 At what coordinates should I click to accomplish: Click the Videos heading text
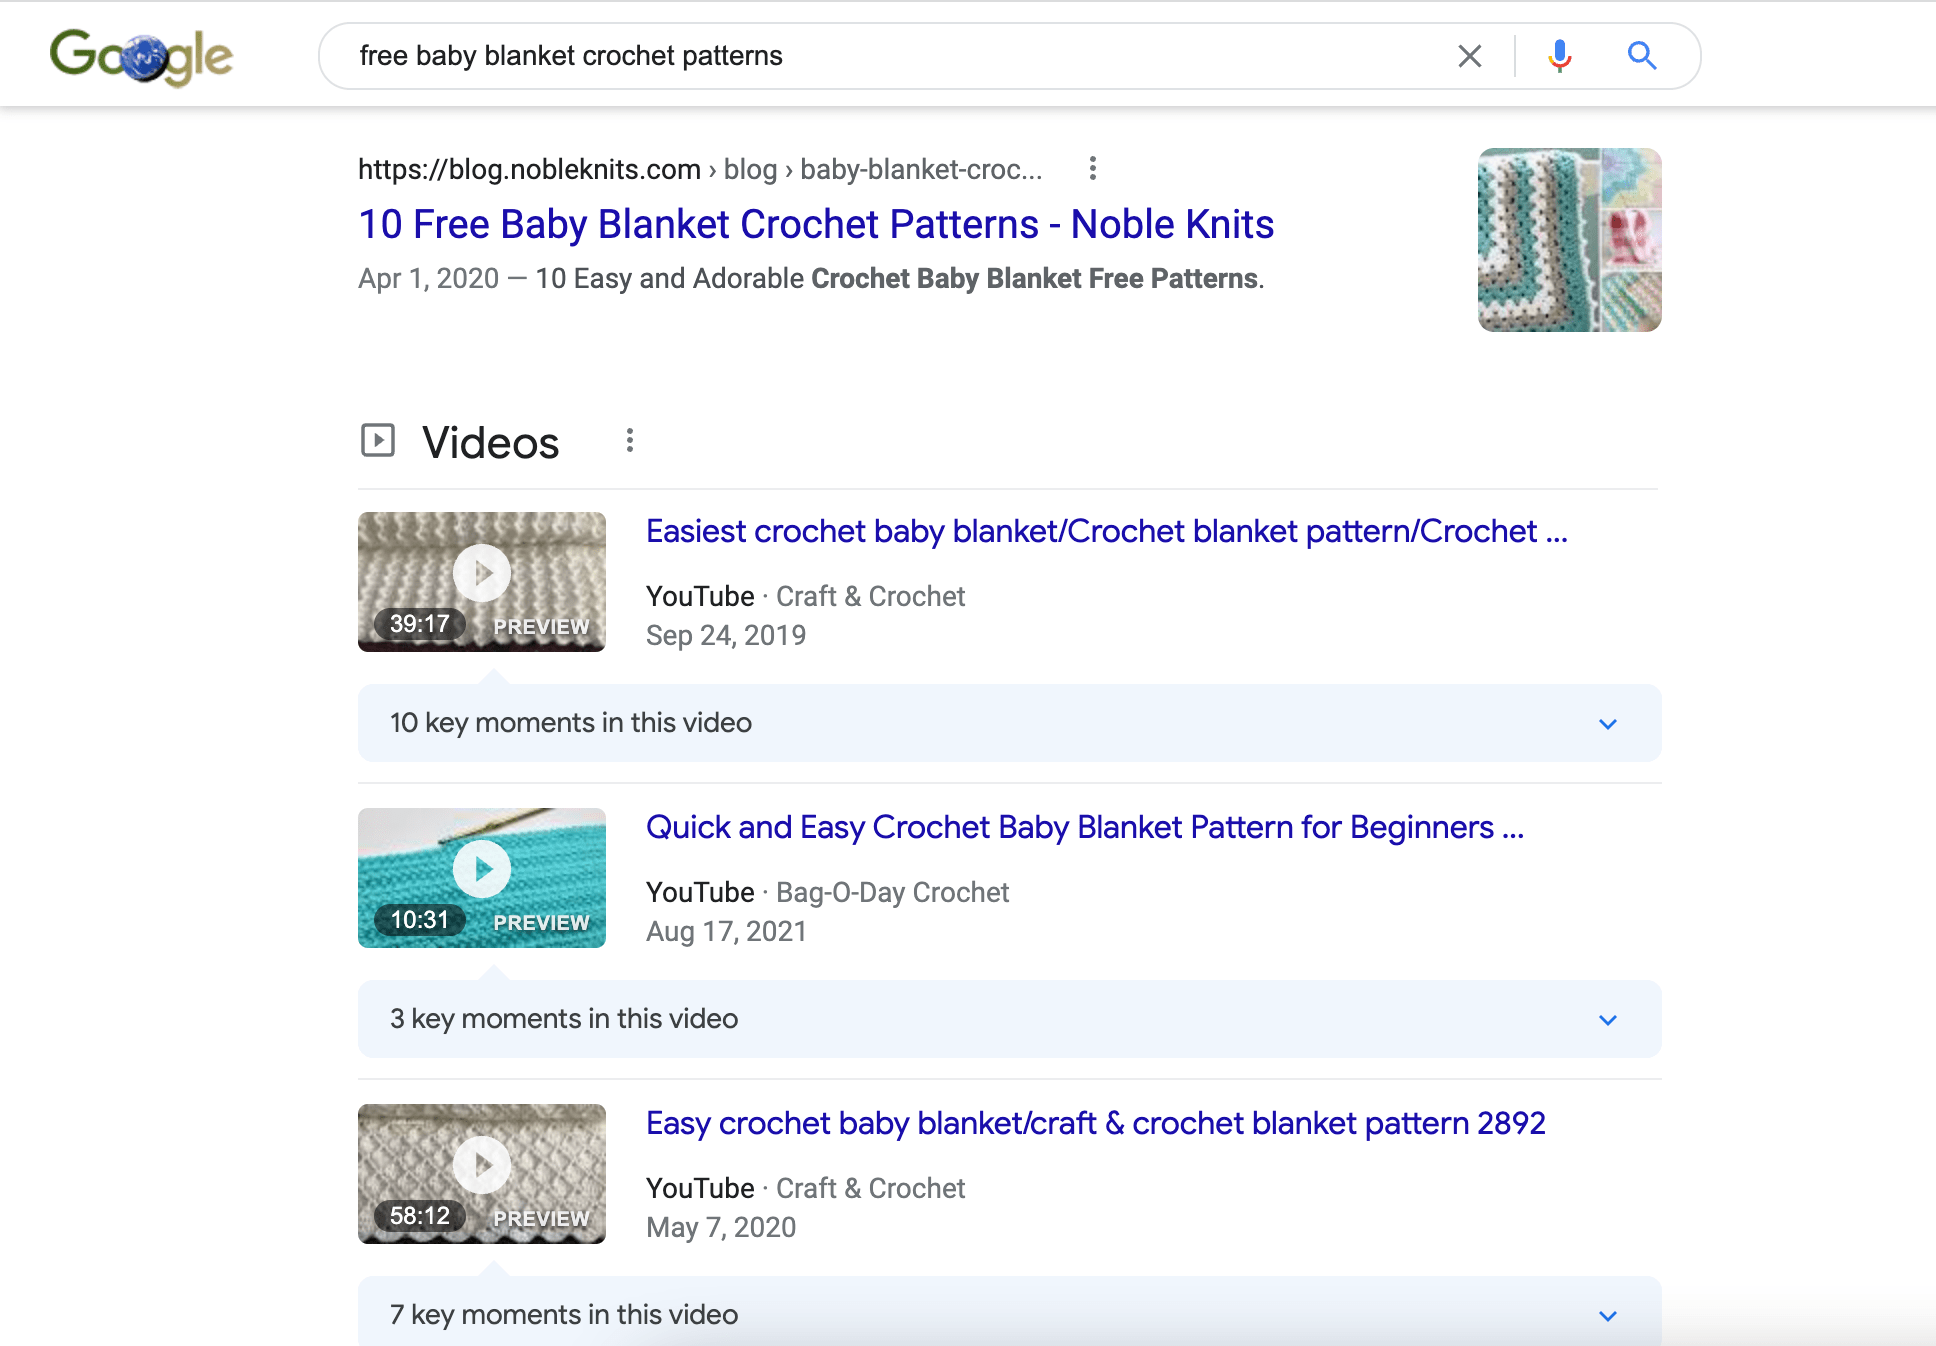click(x=490, y=442)
